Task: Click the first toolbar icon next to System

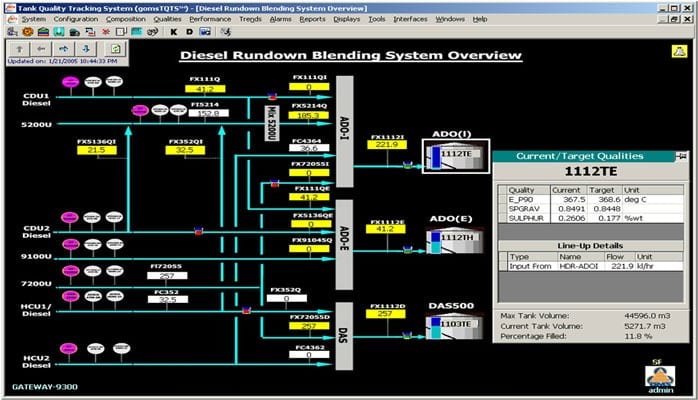Action: pos(12,32)
